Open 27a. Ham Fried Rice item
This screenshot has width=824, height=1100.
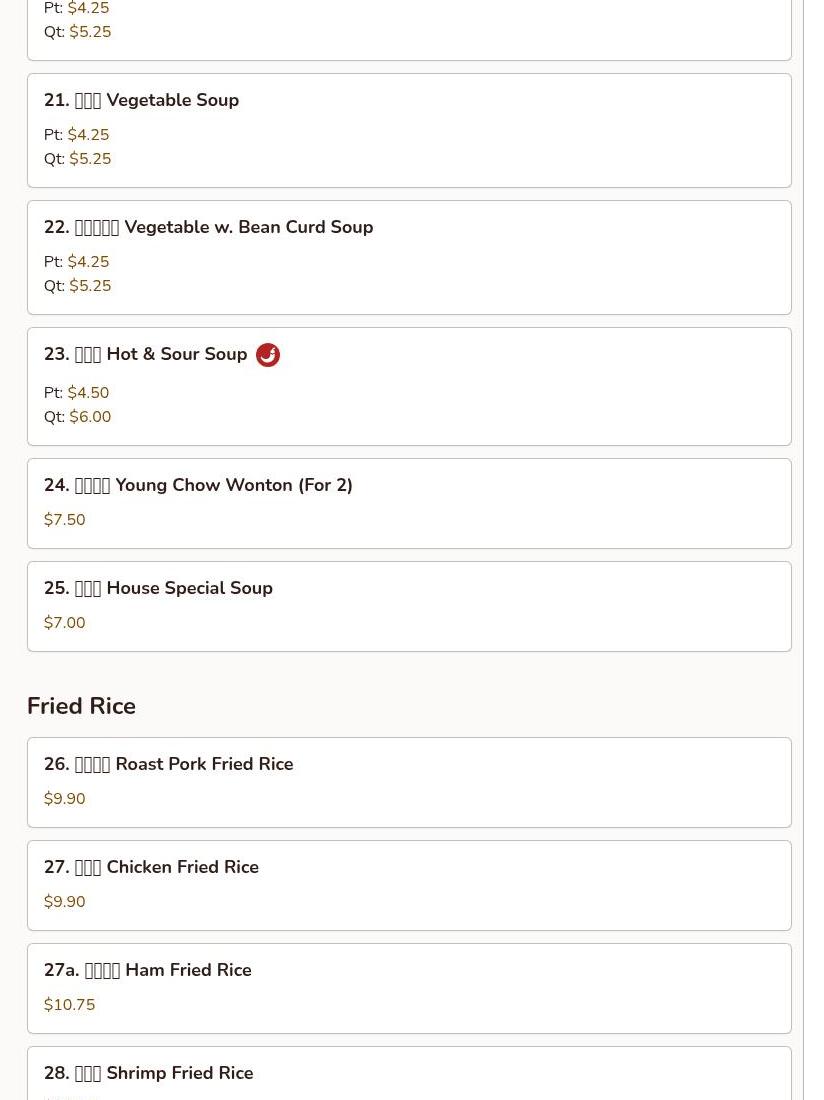409,989
